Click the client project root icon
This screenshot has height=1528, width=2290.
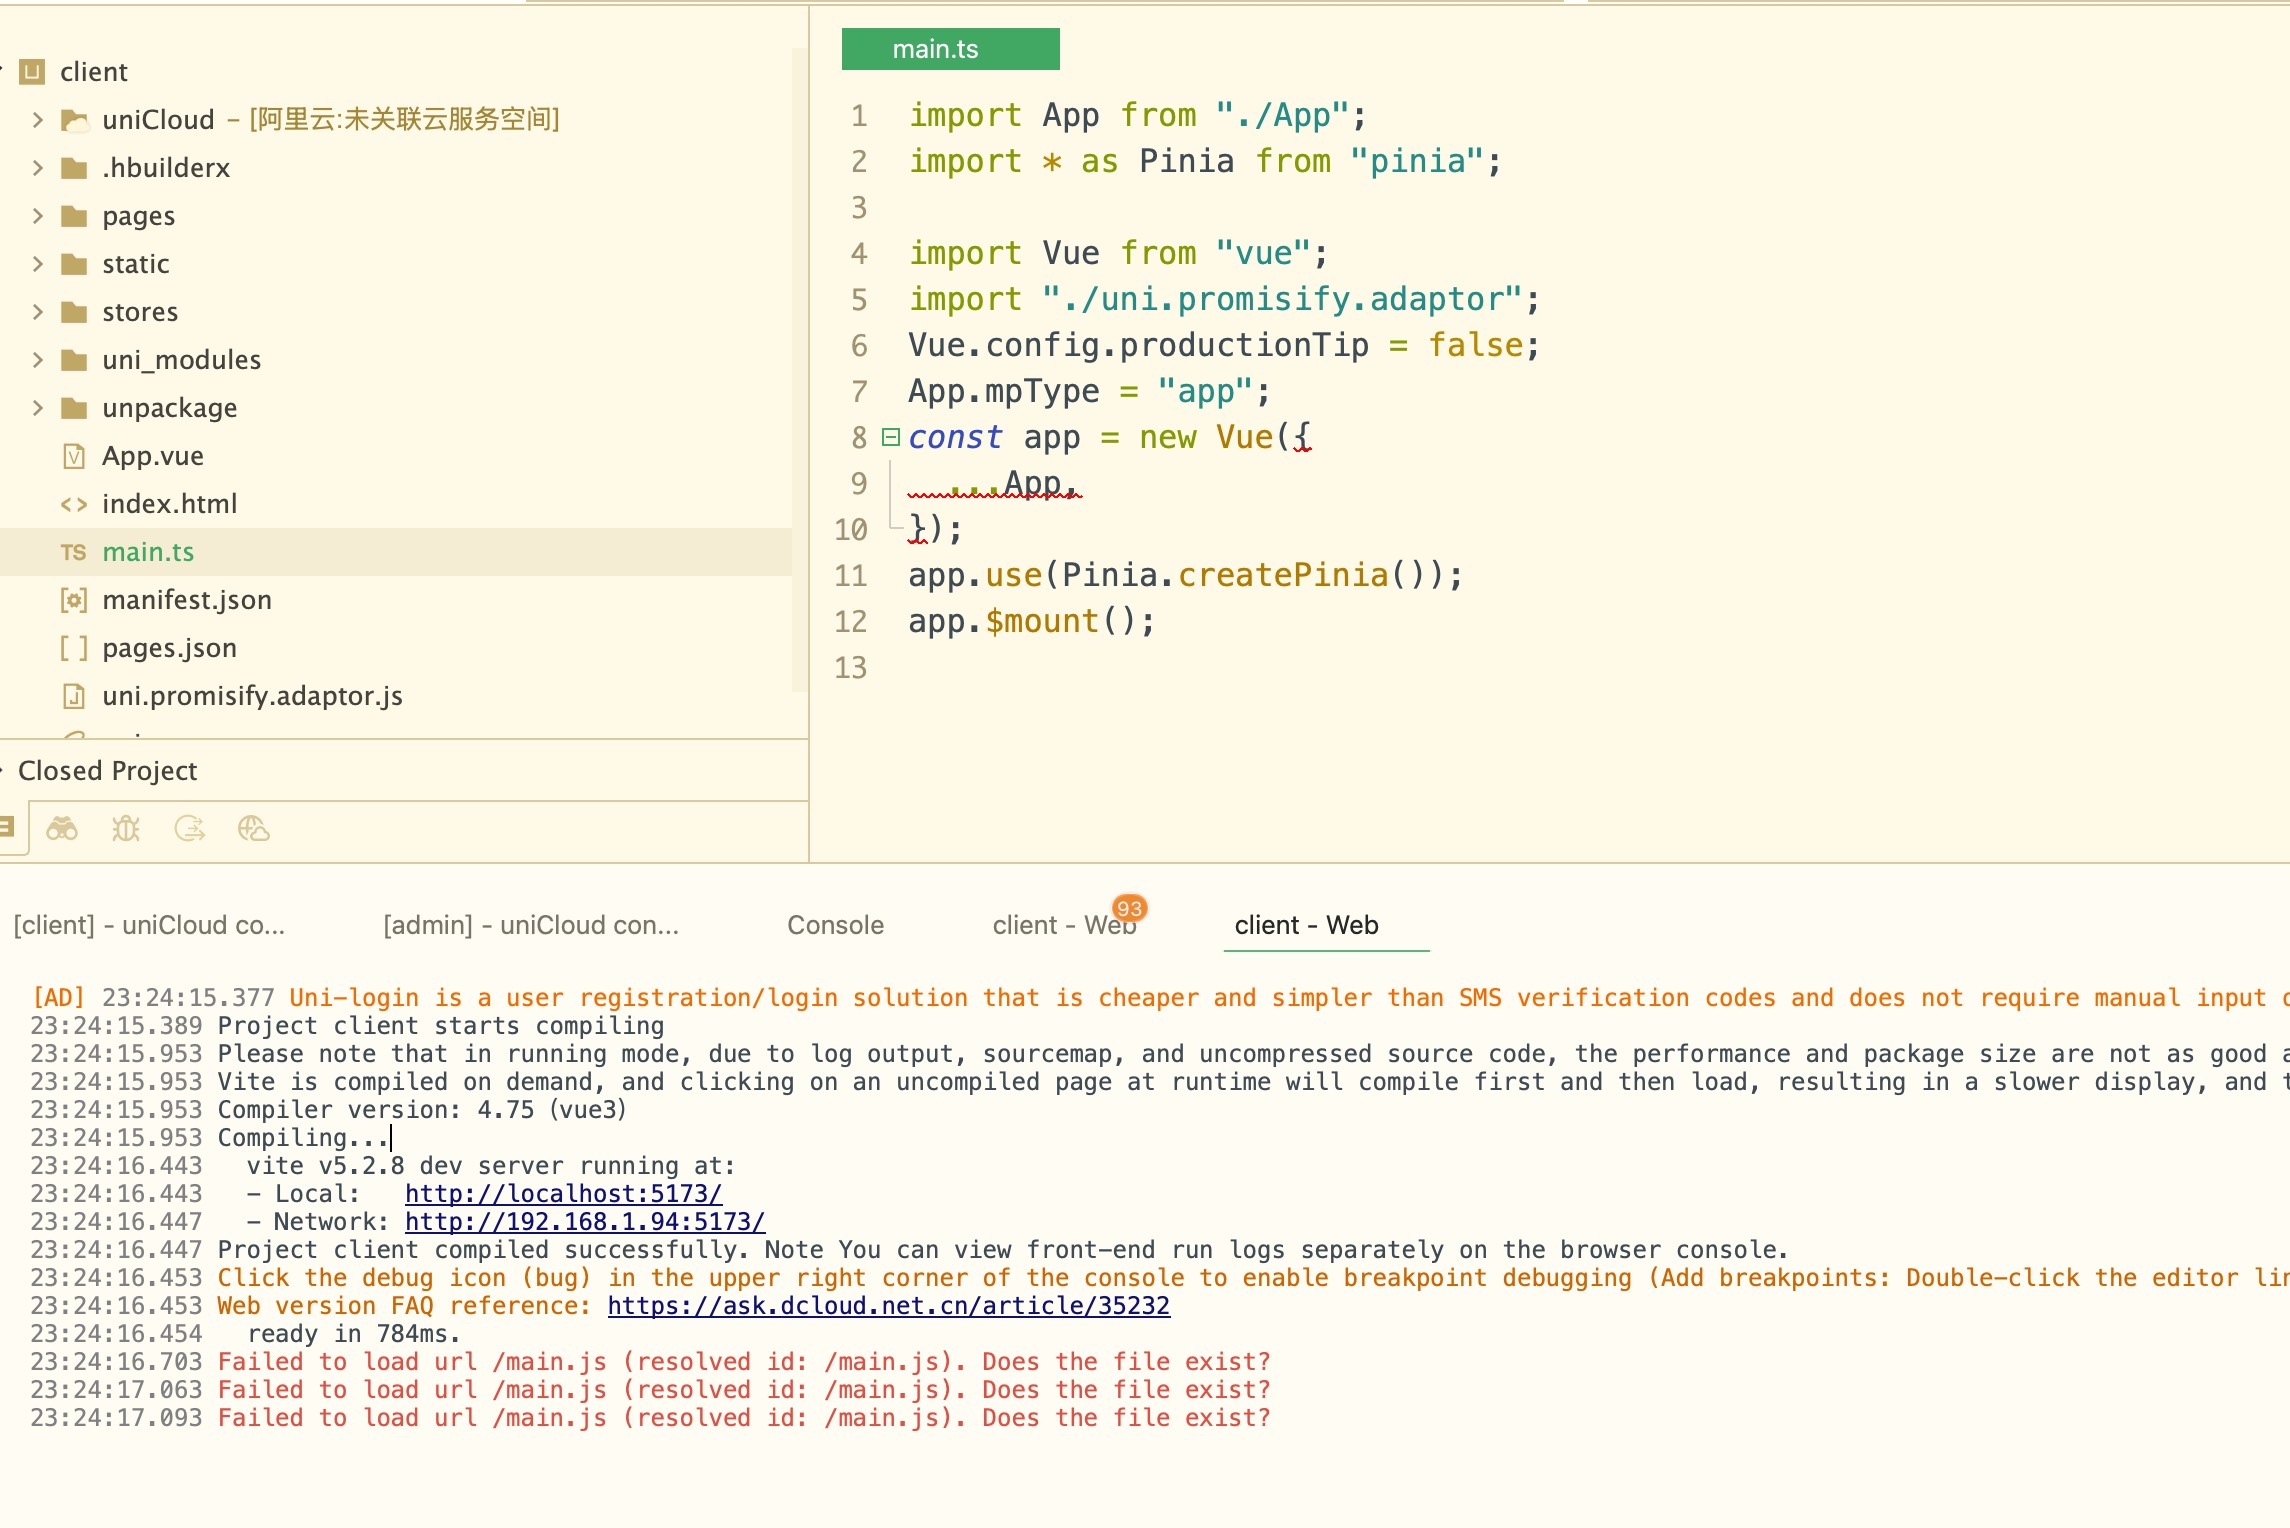point(33,71)
